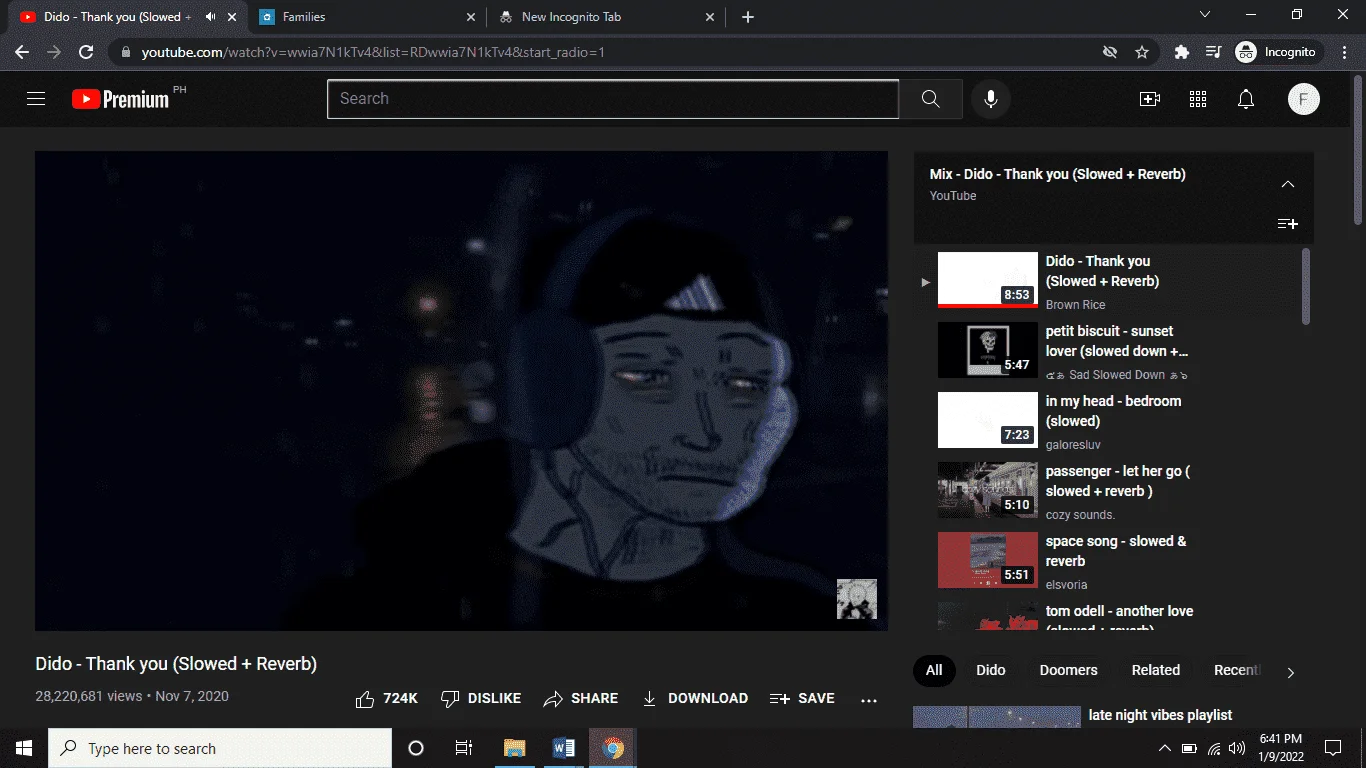This screenshot has height=768, width=1366.
Task: Open the Windows Start menu
Action: click(x=24, y=748)
